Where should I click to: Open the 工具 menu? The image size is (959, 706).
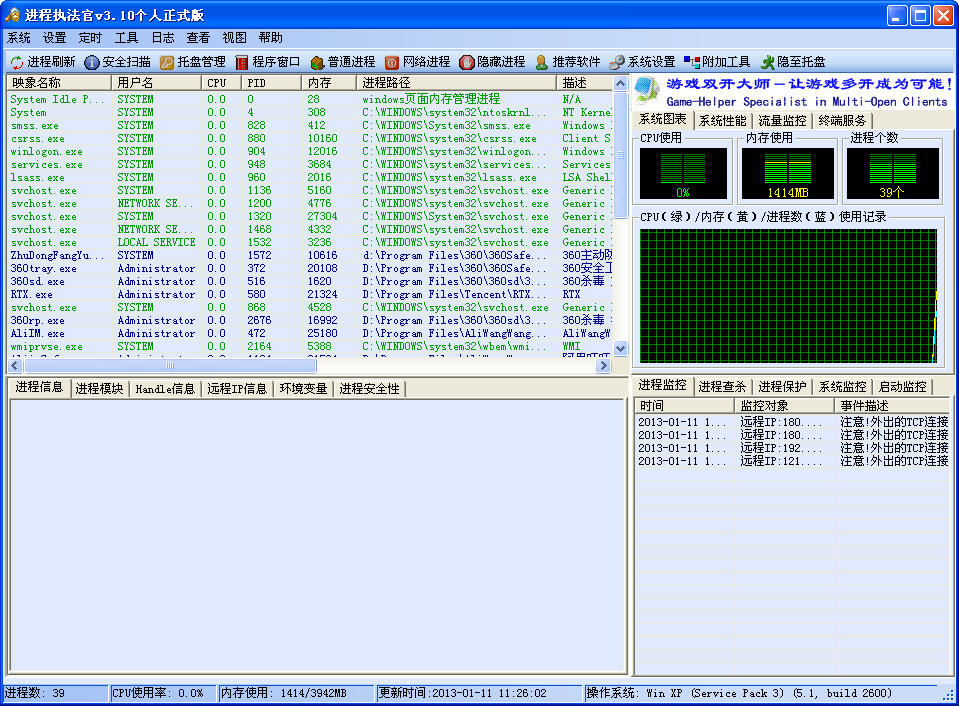127,38
